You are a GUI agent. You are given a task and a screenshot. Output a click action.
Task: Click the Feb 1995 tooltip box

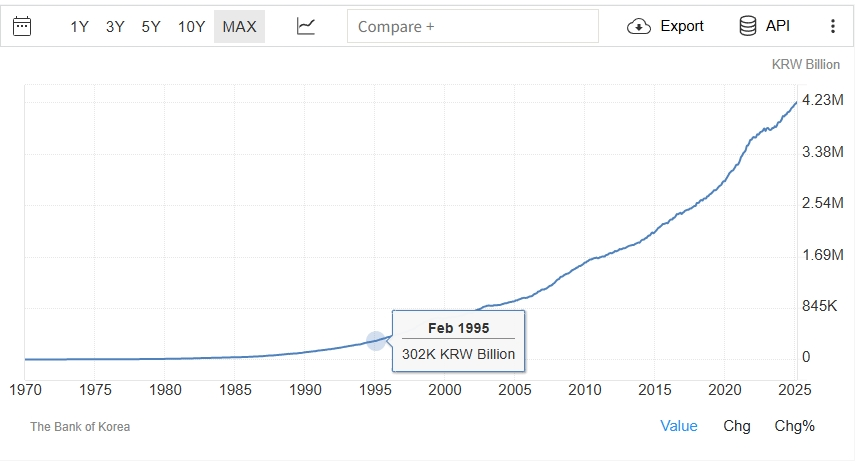click(x=458, y=341)
